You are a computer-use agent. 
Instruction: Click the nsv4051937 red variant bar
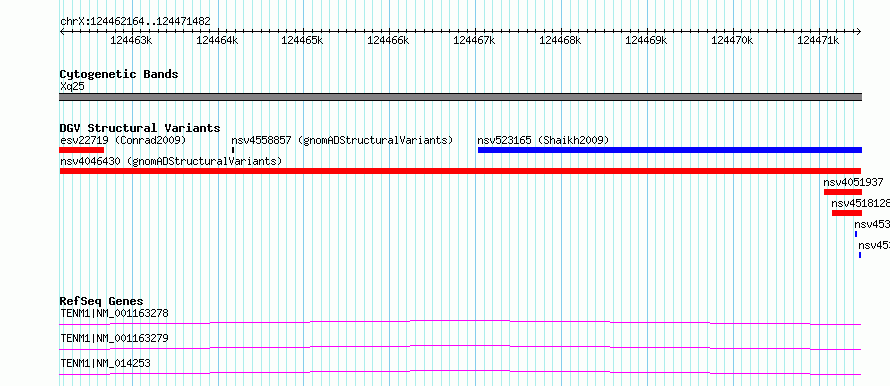tap(843, 192)
